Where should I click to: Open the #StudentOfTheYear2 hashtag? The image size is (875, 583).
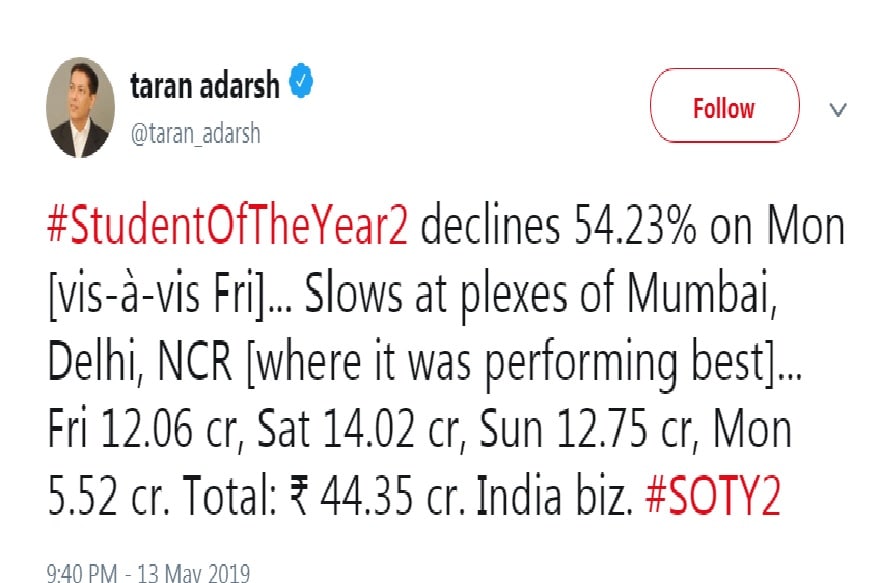pyautogui.click(x=228, y=225)
